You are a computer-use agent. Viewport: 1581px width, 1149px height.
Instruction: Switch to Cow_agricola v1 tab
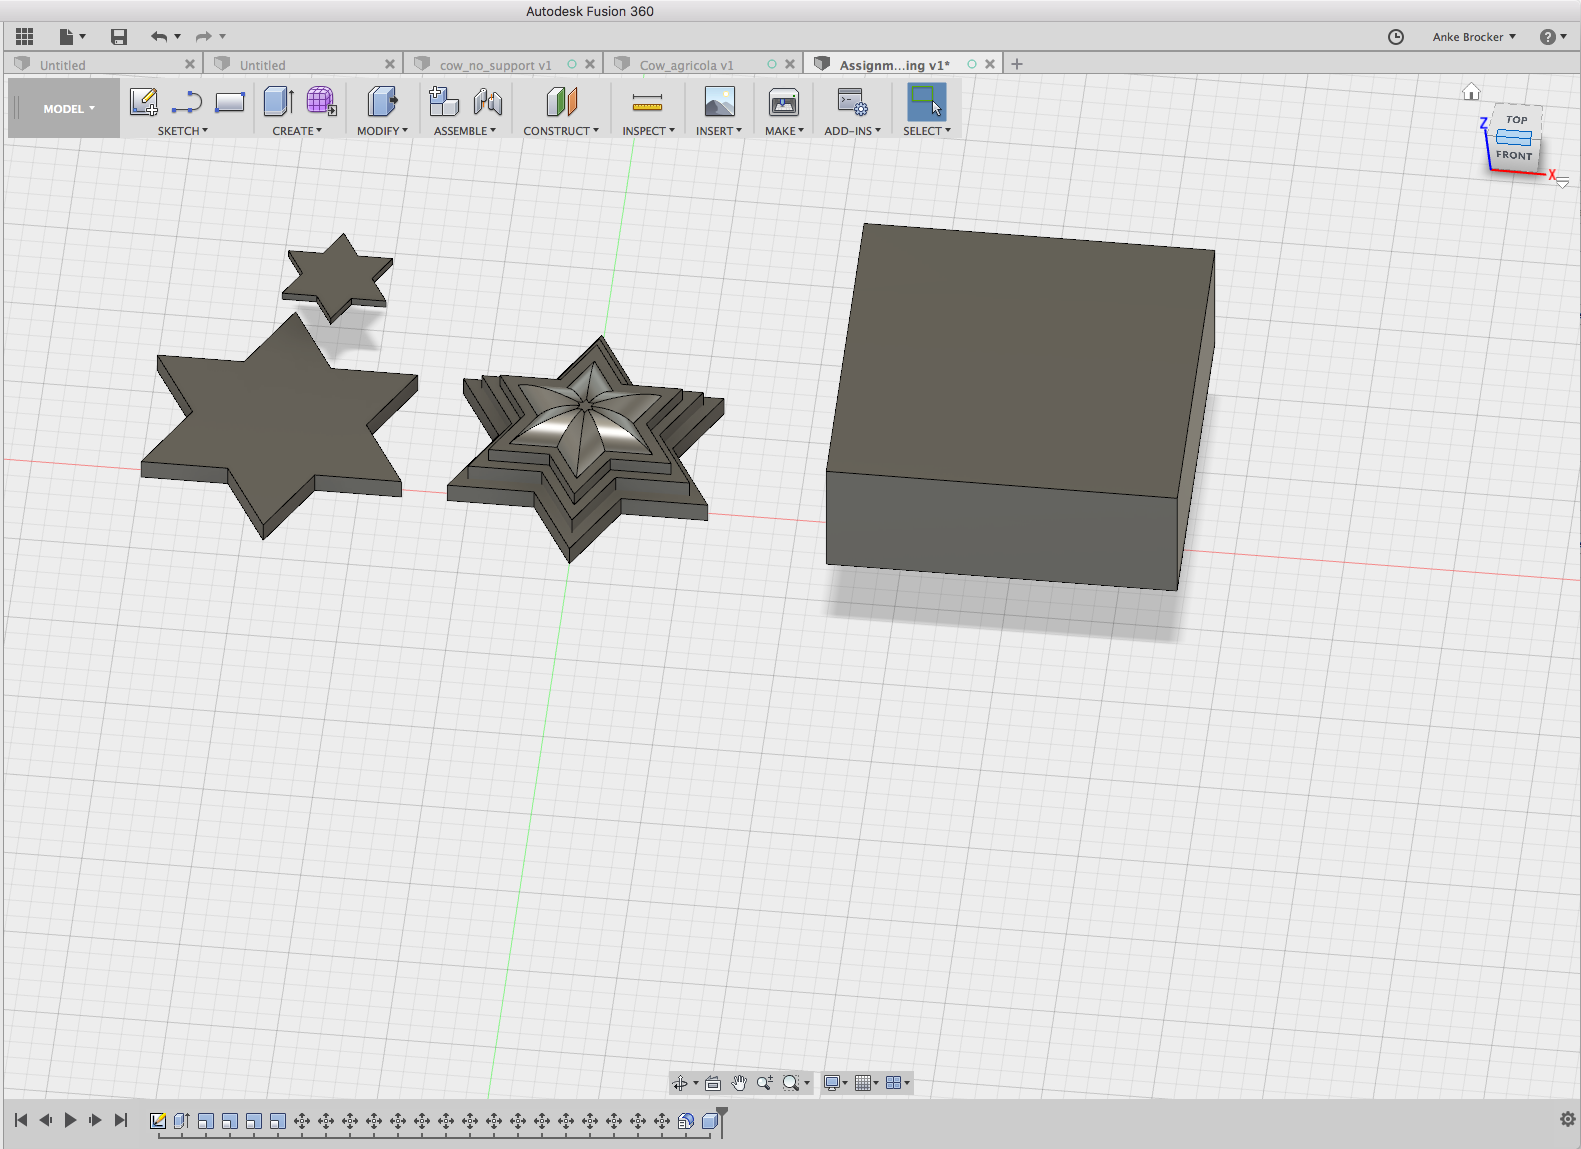point(686,65)
